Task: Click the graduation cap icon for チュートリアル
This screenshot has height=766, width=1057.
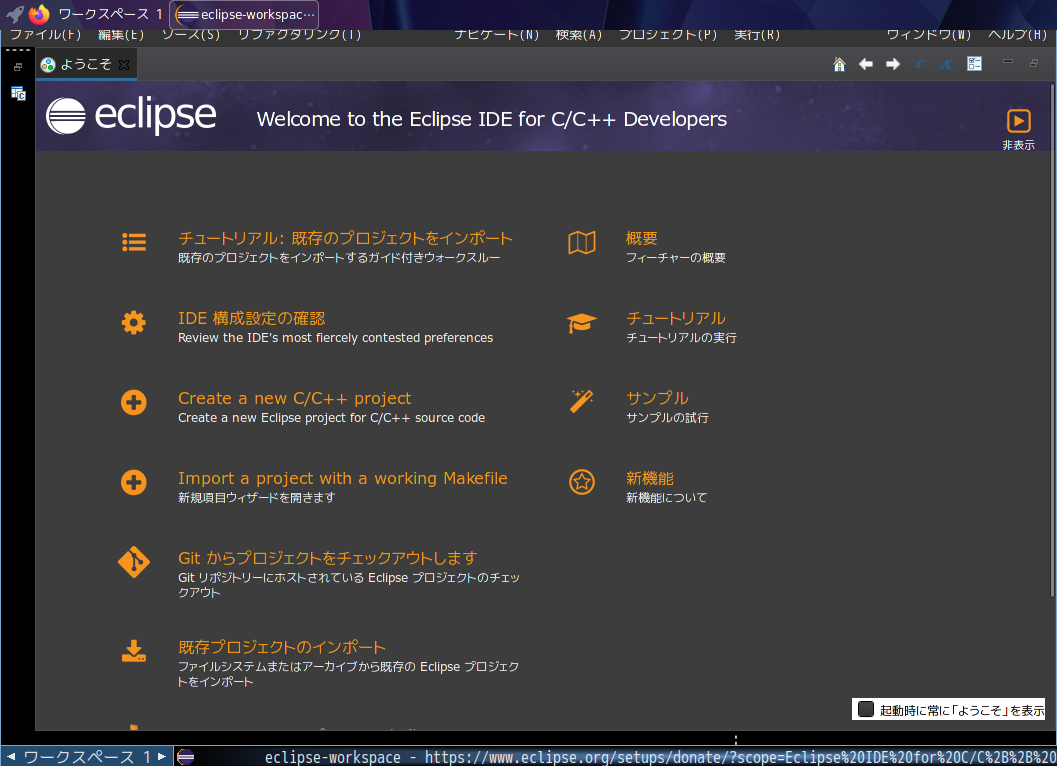Action: (582, 323)
